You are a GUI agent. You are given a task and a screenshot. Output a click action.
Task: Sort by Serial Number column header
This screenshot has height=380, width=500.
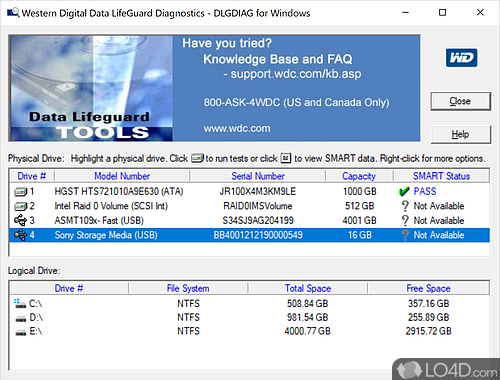pyautogui.click(x=258, y=176)
